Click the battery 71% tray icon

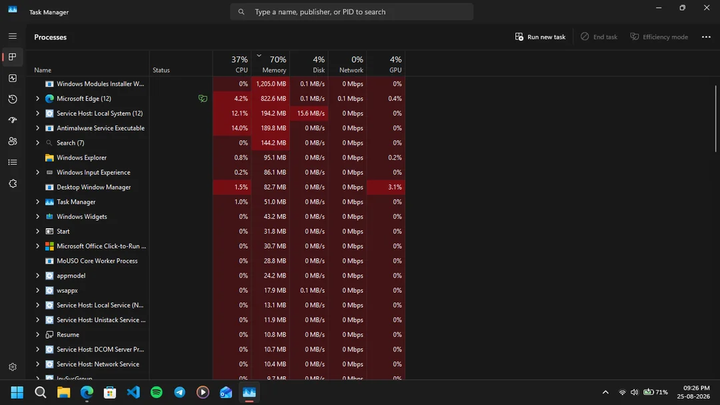pos(655,392)
